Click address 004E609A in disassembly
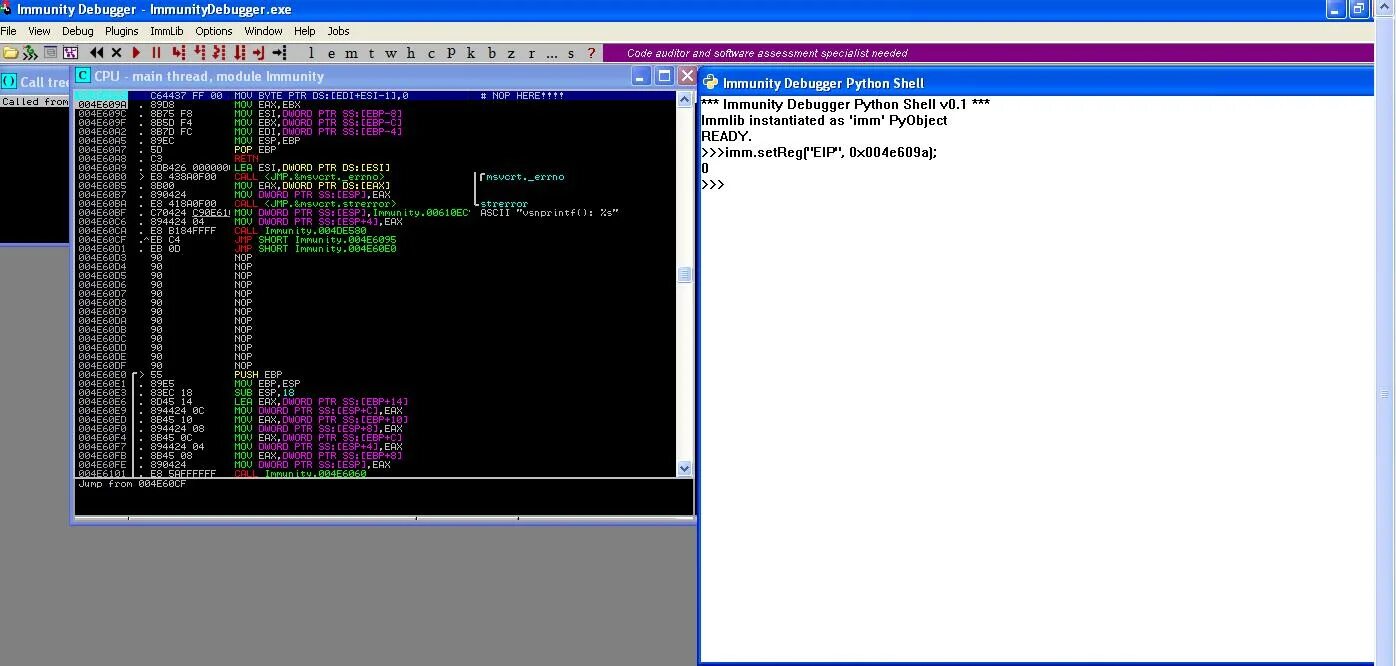1396x666 pixels. (x=102, y=104)
